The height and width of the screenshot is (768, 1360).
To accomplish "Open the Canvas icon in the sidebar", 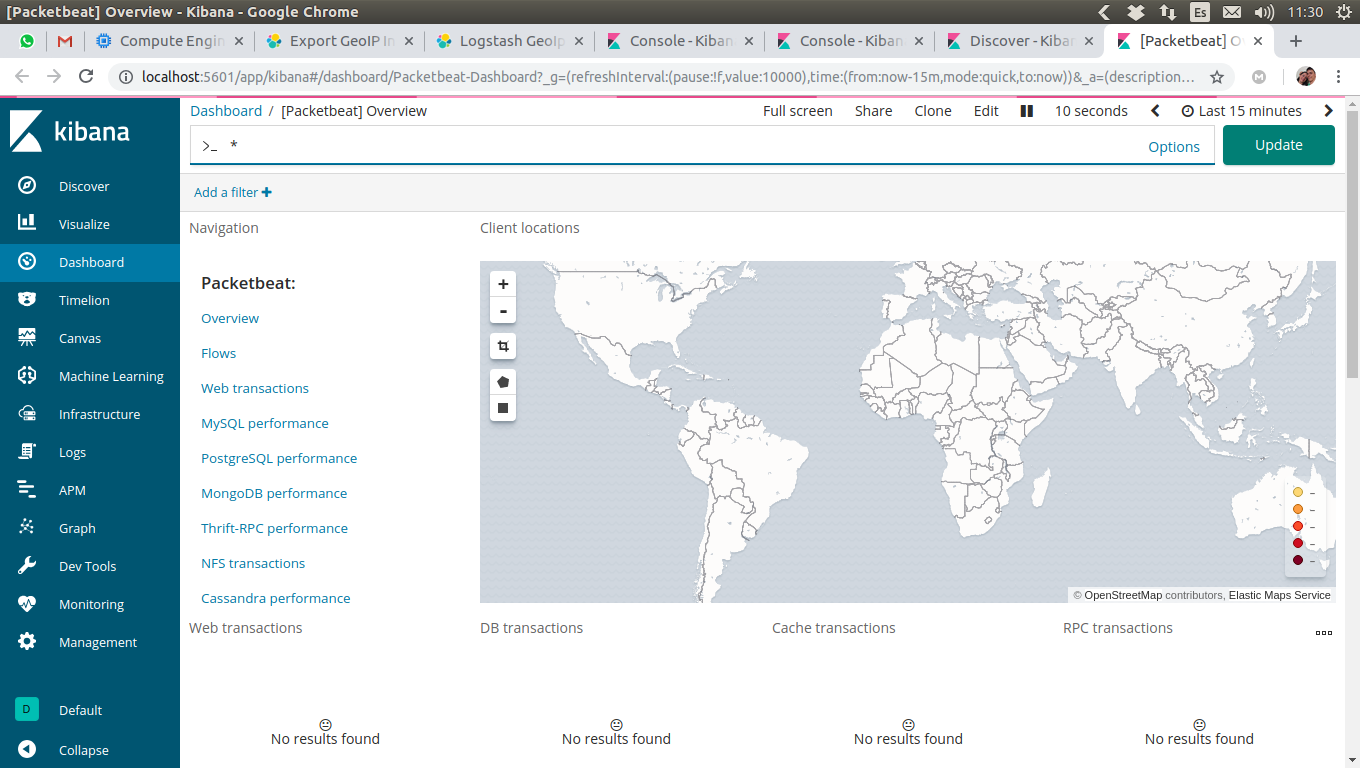I will 27,338.
